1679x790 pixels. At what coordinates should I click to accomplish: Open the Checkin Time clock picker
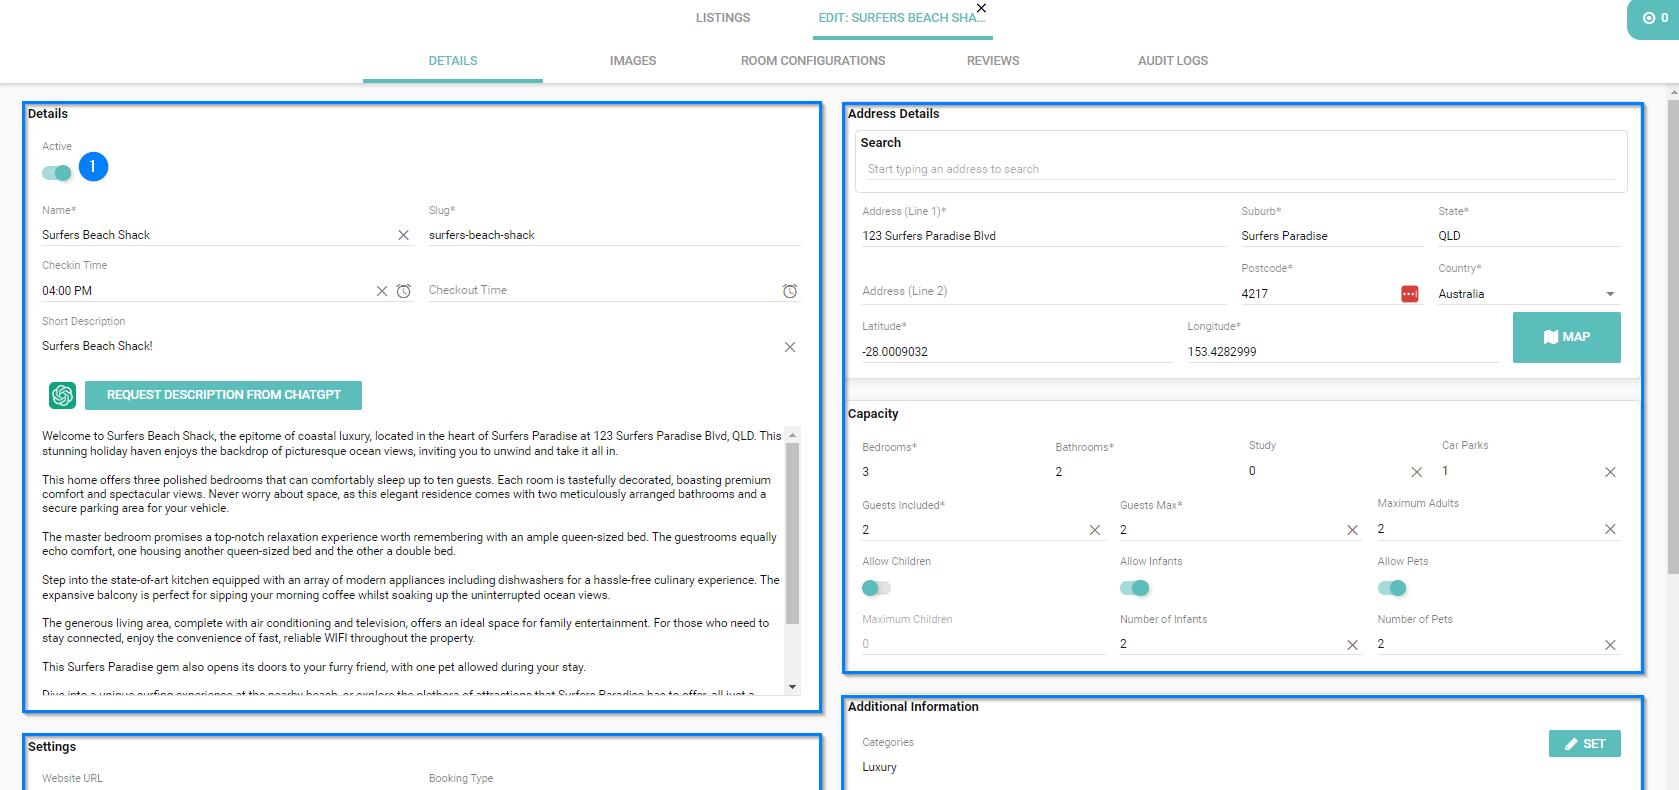[x=404, y=291]
